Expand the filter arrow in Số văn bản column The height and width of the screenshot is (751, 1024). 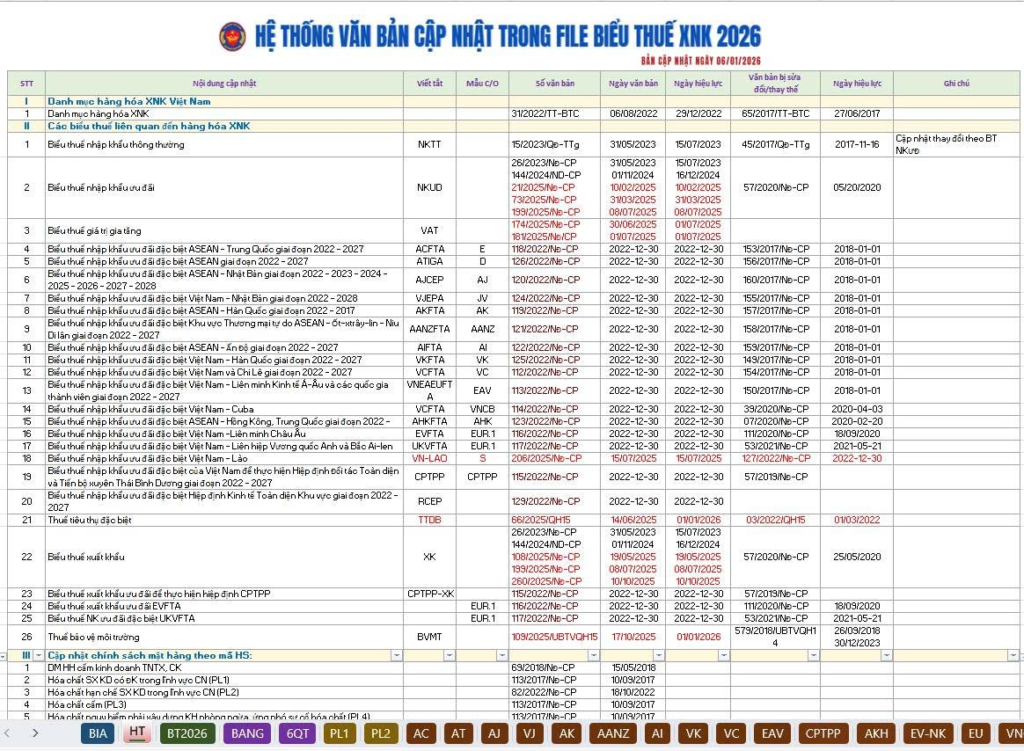pos(592,655)
